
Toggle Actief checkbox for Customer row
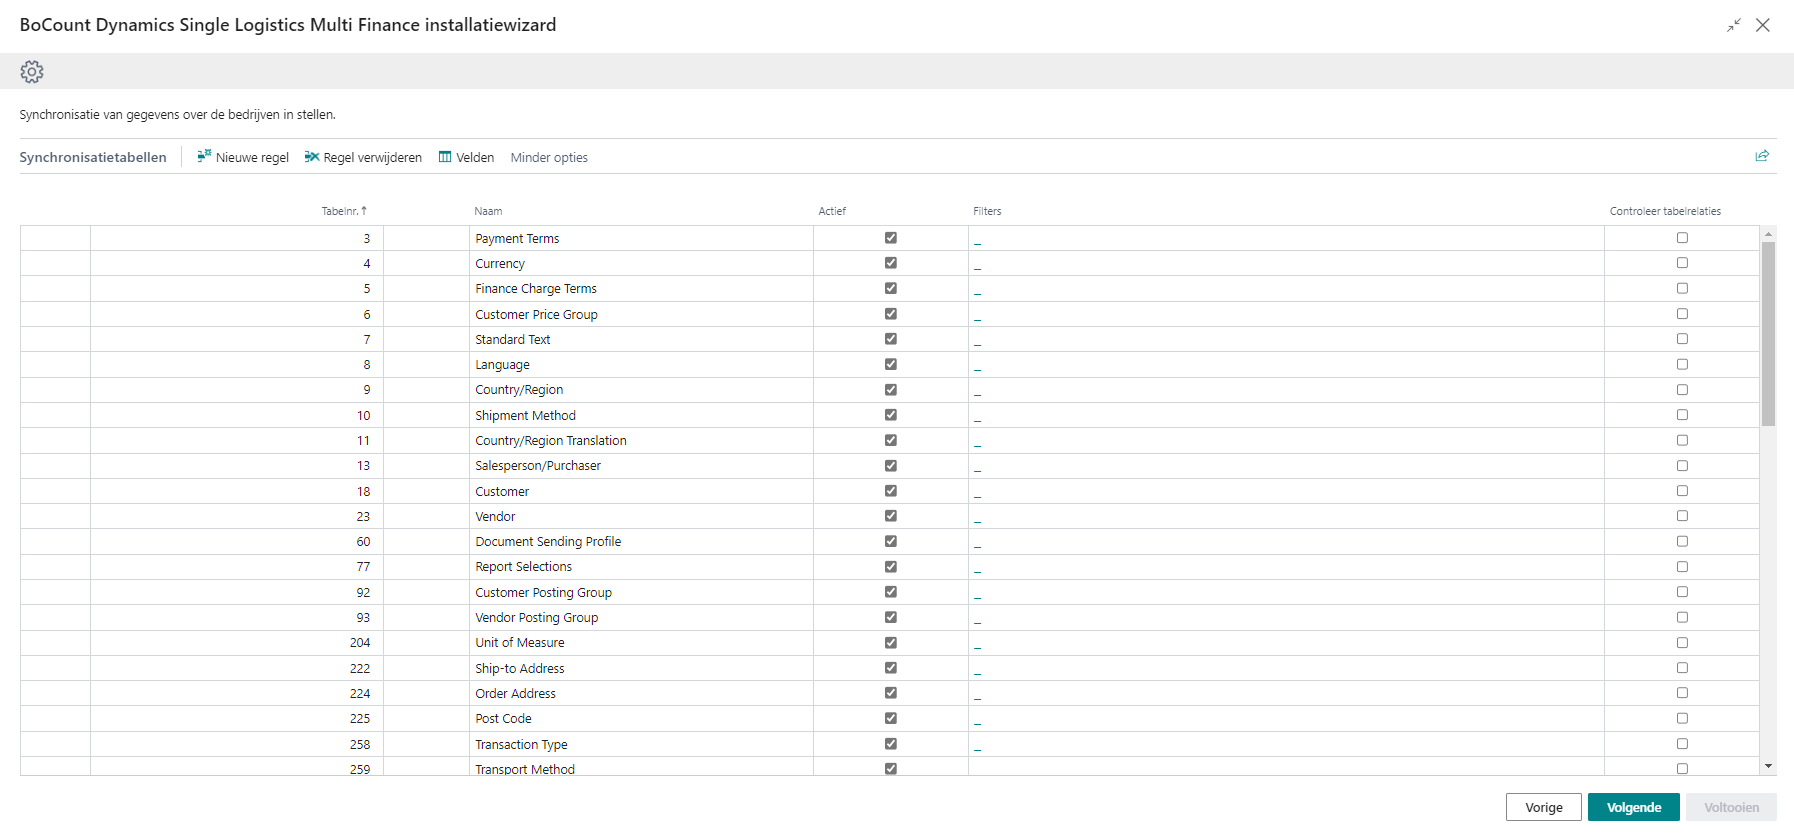[890, 491]
